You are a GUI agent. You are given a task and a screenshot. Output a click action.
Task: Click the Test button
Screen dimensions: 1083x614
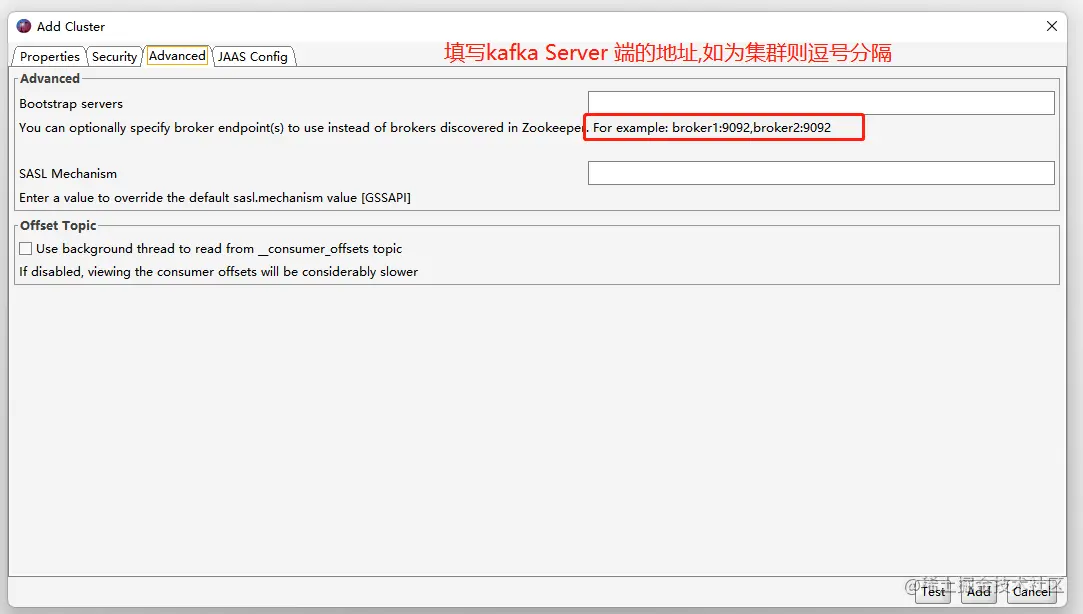point(933,591)
